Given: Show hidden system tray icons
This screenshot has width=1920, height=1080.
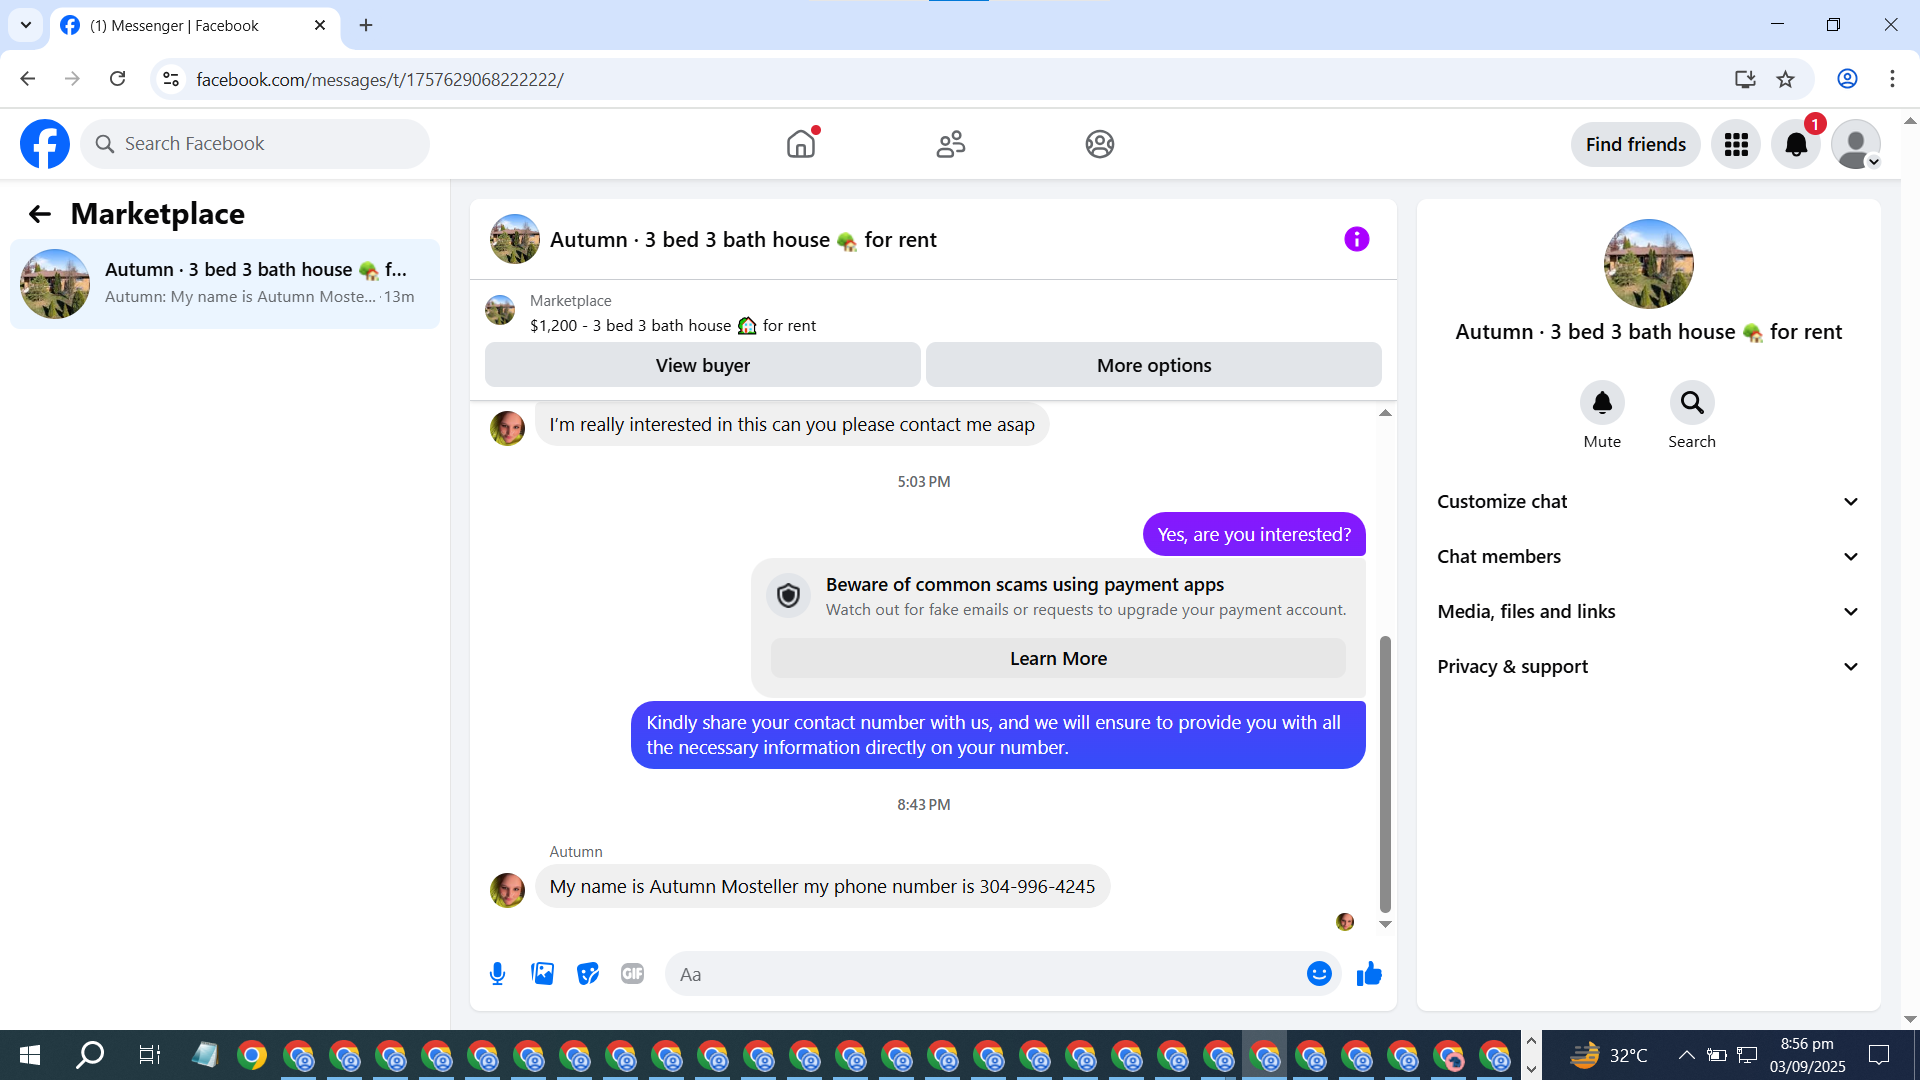Looking at the screenshot, I should click(x=1686, y=1055).
